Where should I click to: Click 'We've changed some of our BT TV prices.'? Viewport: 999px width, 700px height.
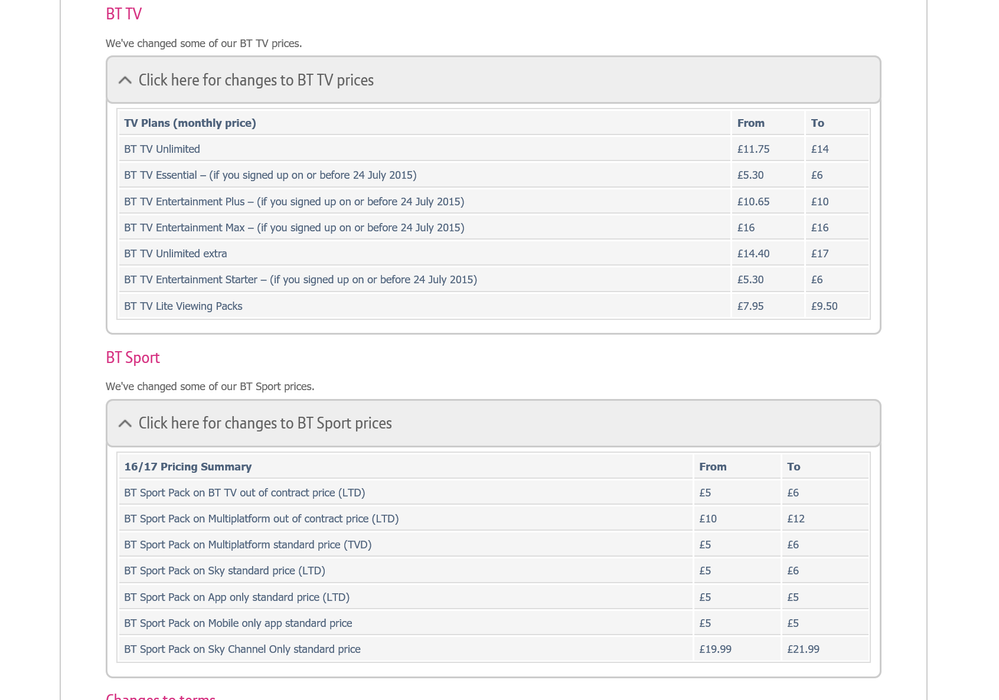tap(204, 43)
